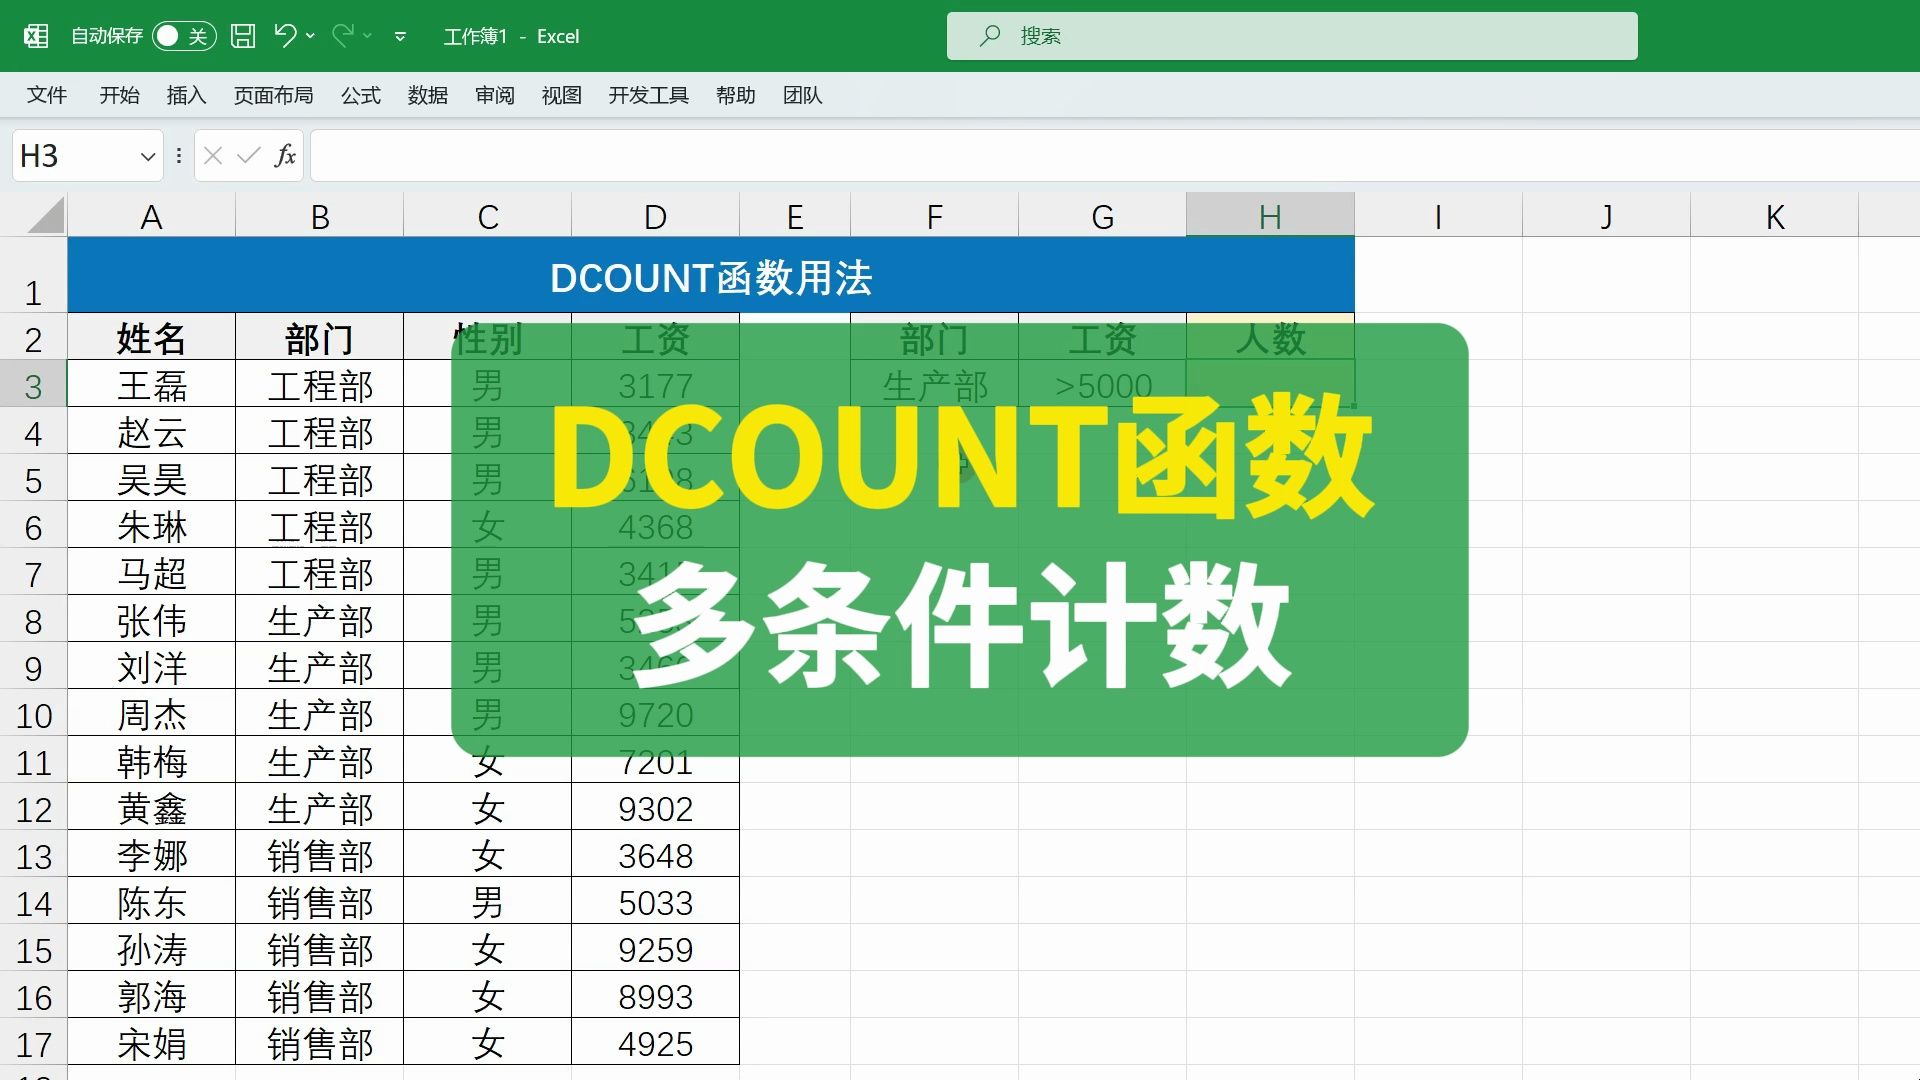Click salary cell 8993
Image resolution: width=1920 pixels, height=1080 pixels.
click(655, 996)
